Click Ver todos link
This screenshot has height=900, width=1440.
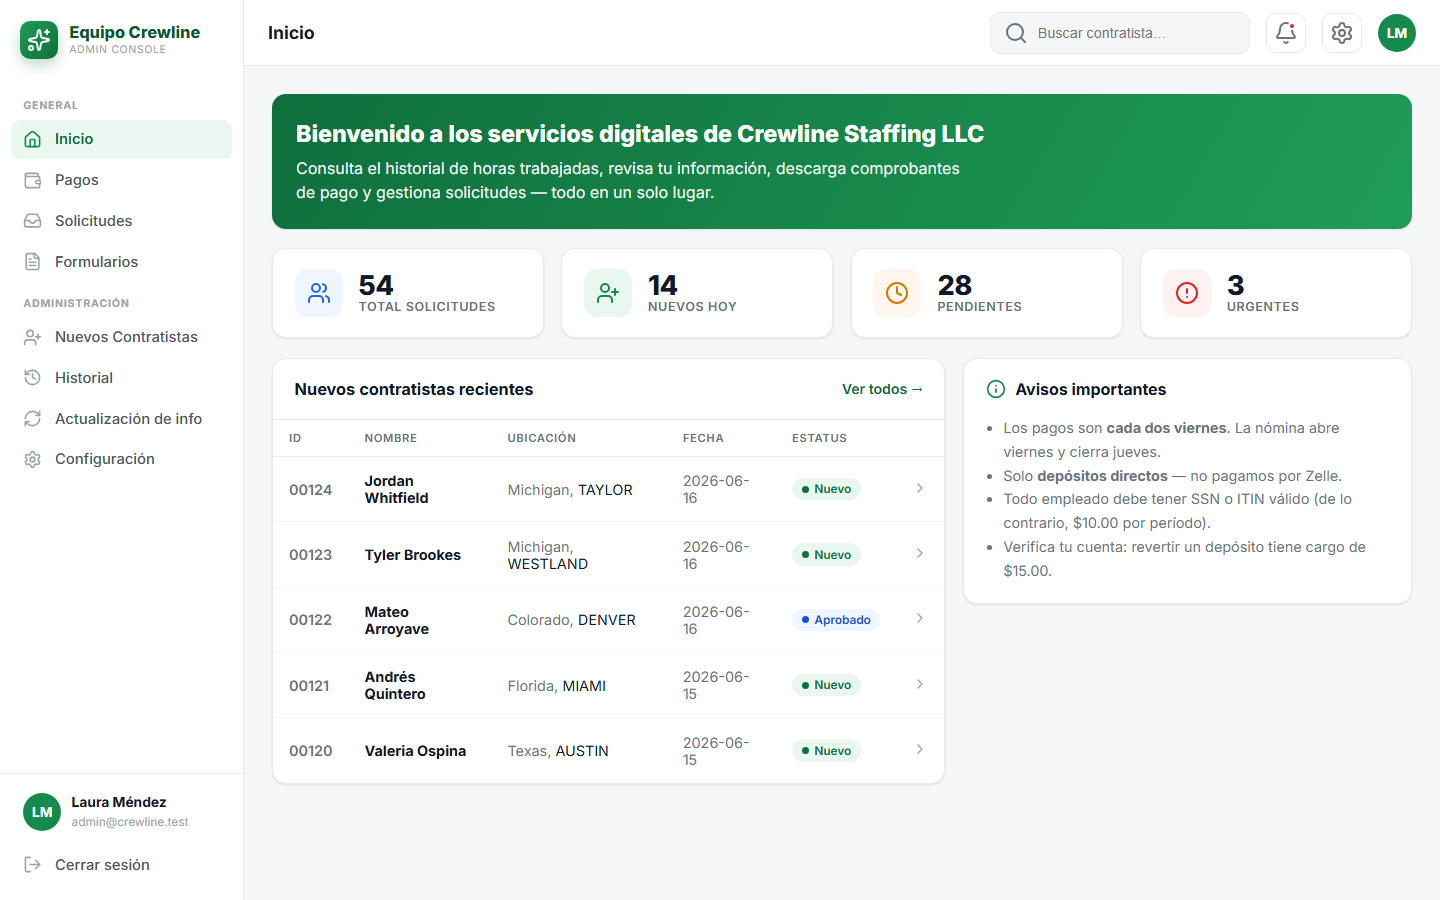pos(882,389)
